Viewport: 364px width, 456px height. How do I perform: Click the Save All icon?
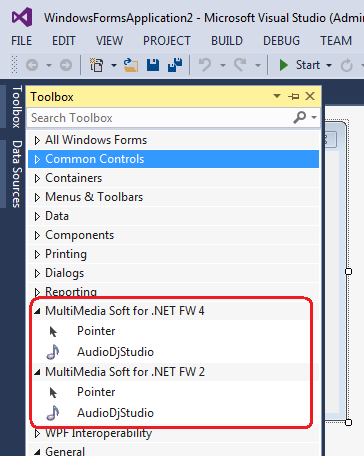[x=175, y=65]
